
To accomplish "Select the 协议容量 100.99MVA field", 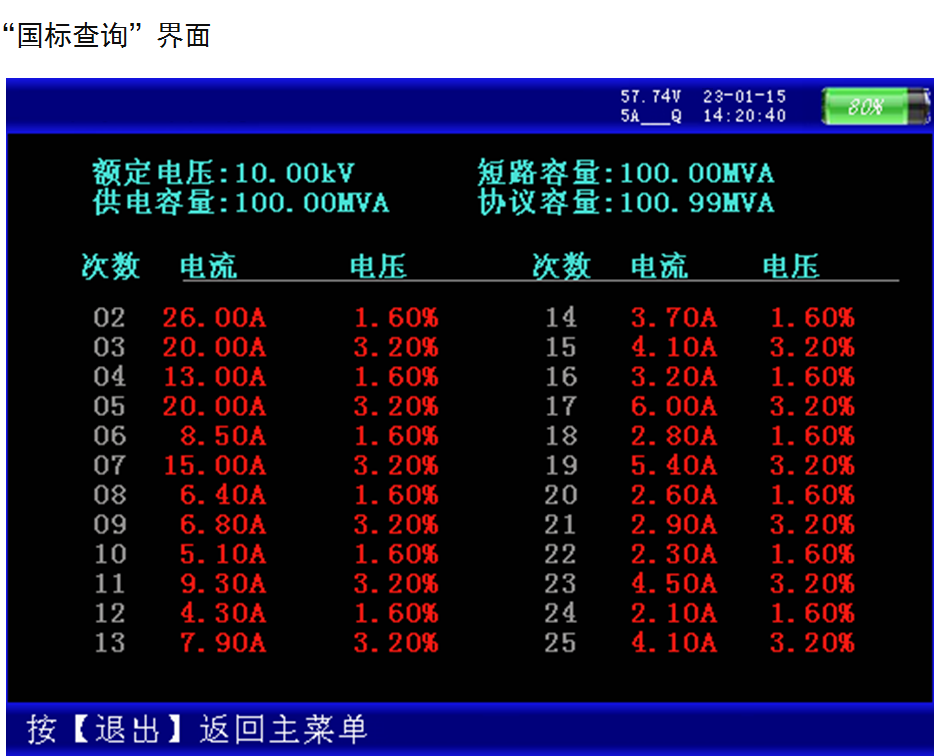I will (x=625, y=203).
